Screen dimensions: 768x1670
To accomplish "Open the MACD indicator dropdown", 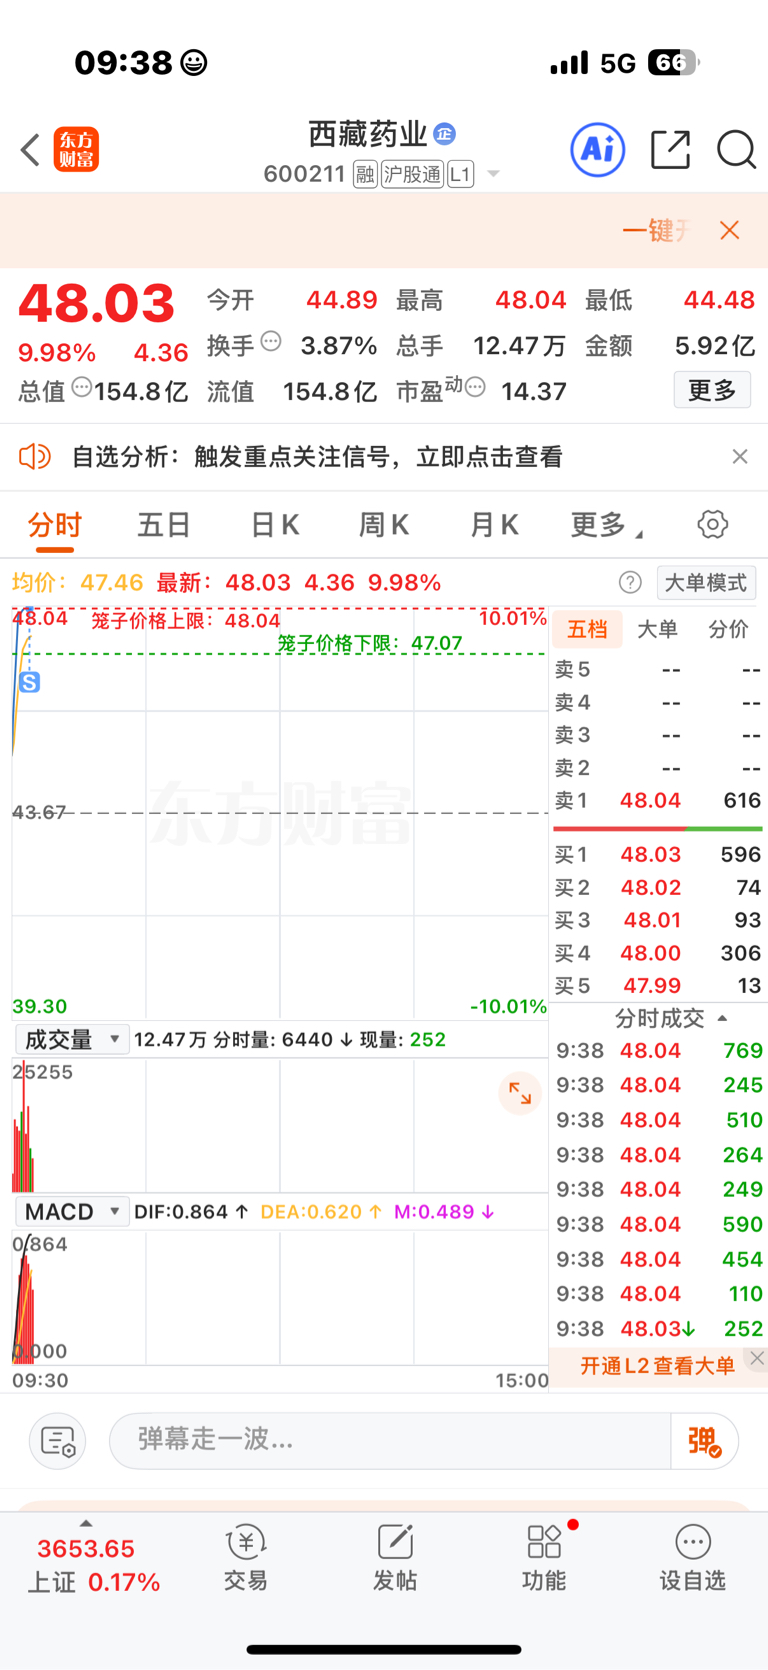I will [71, 1212].
